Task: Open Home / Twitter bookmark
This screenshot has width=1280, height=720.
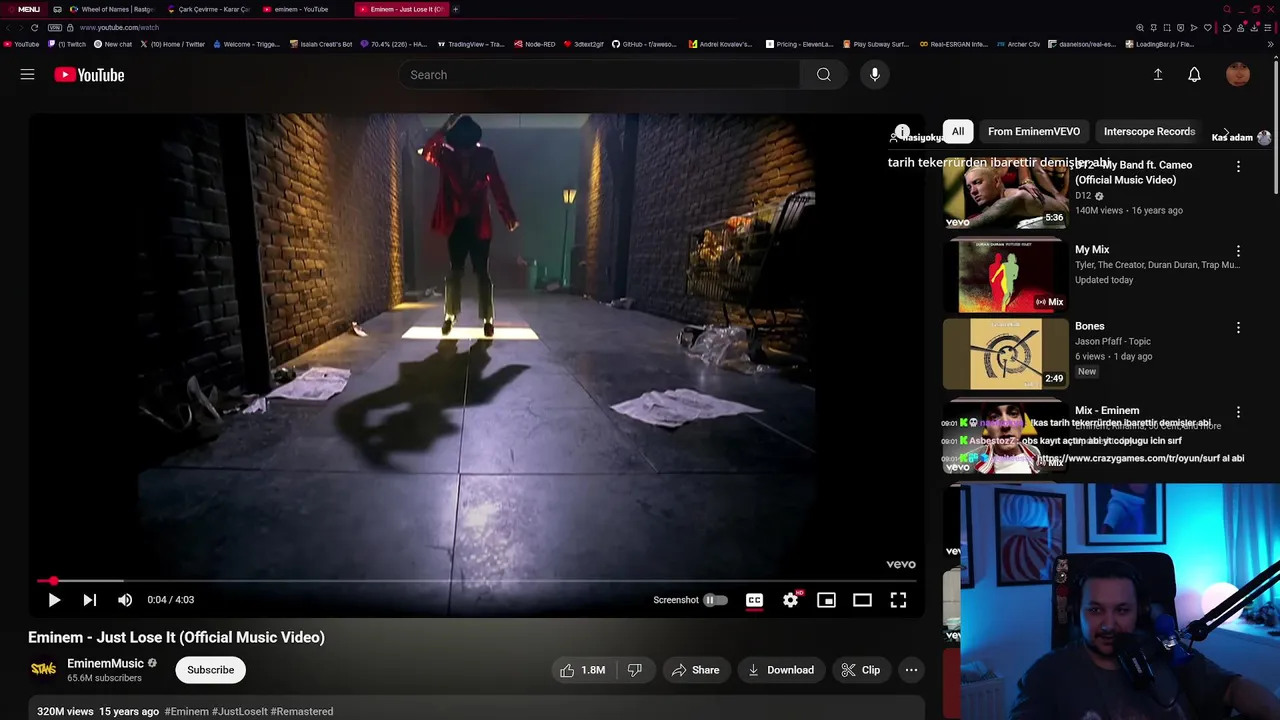Action: coord(172,44)
